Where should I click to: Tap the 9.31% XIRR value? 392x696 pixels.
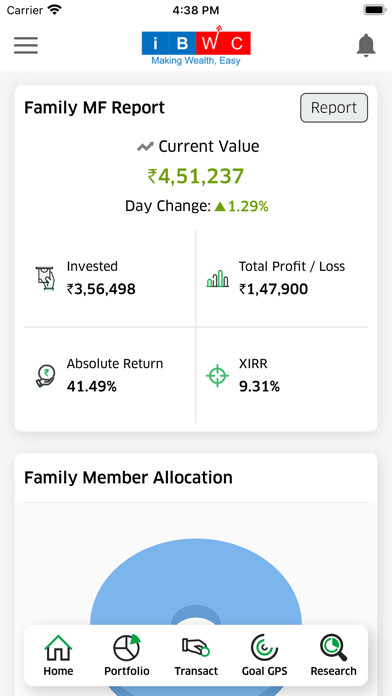point(259,387)
